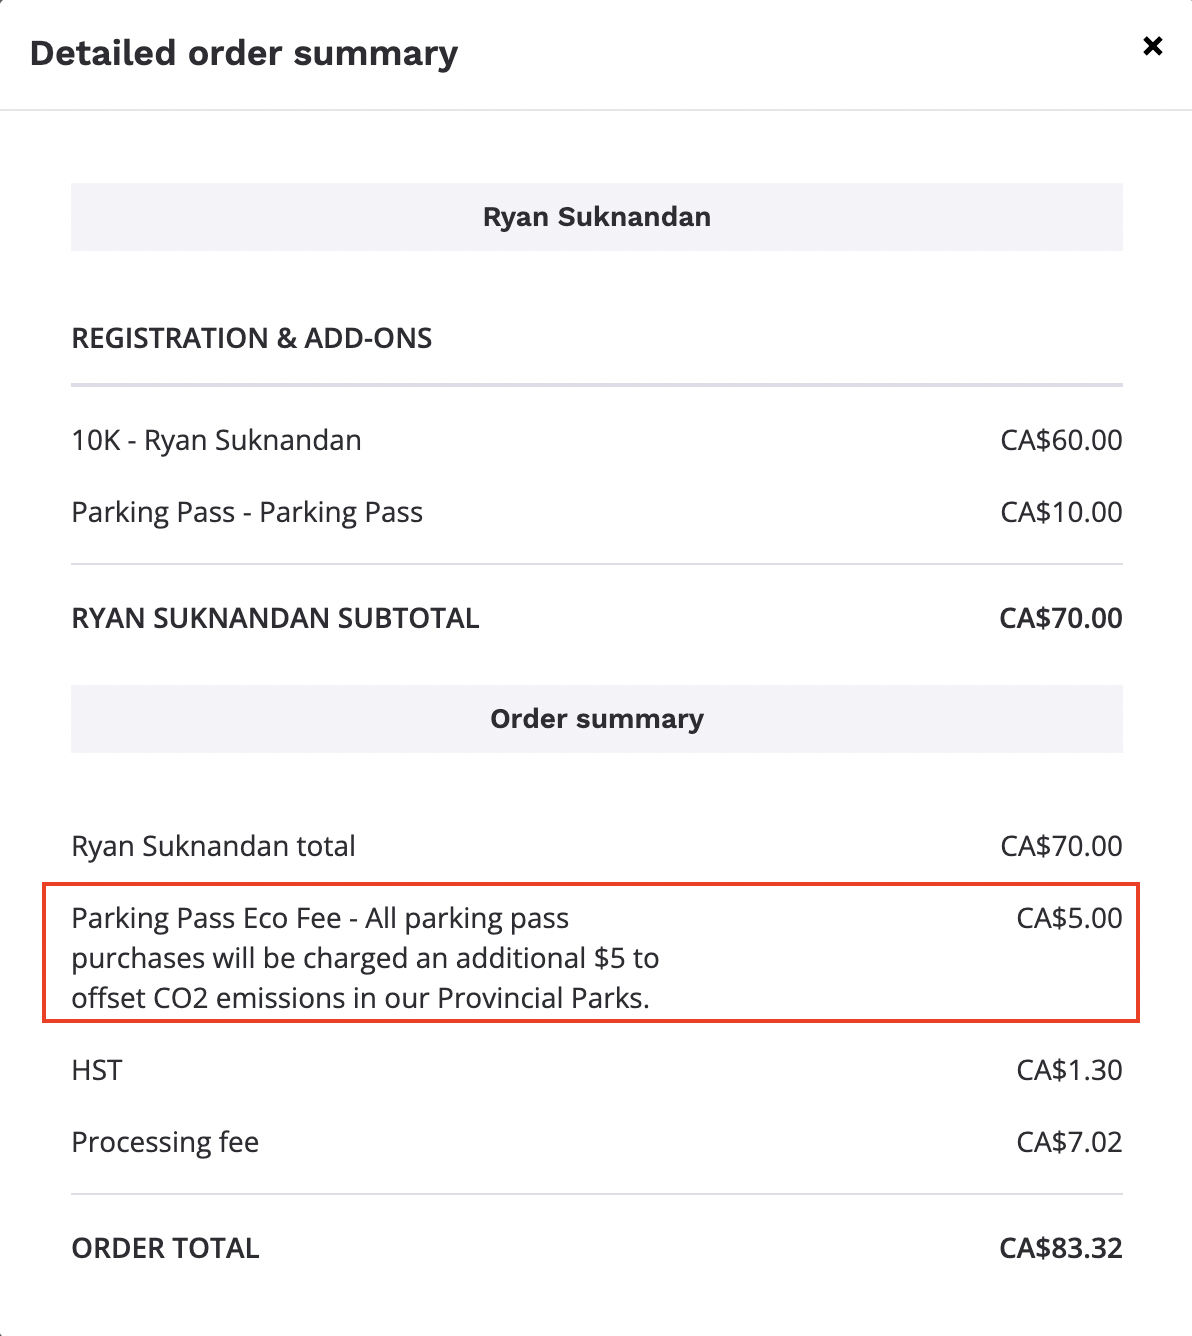This screenshot has width=1192, height=1336.
Task: Select the CA$7.02 processing fee amount
Action: [1069, 1142]
